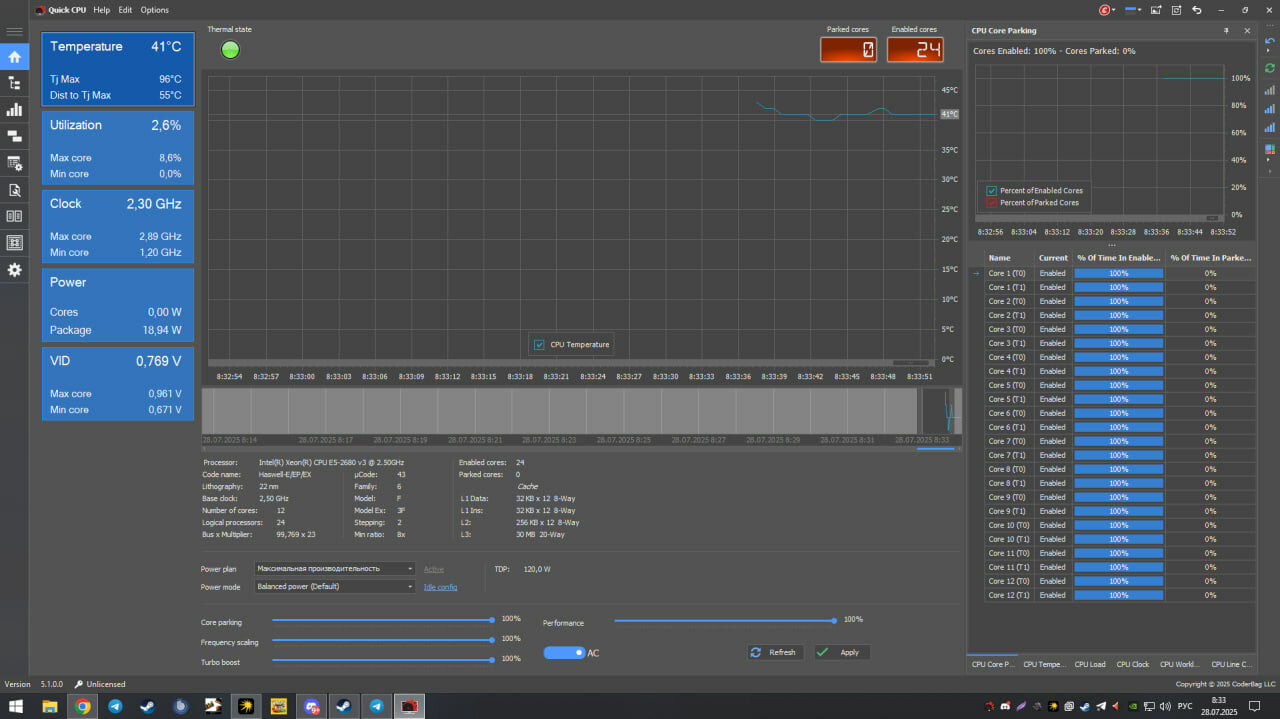Switch to the CPU Tempe... tab
Viewport: 1280px width, 719px height.
pyautogui.click(x=1046, y=664)
